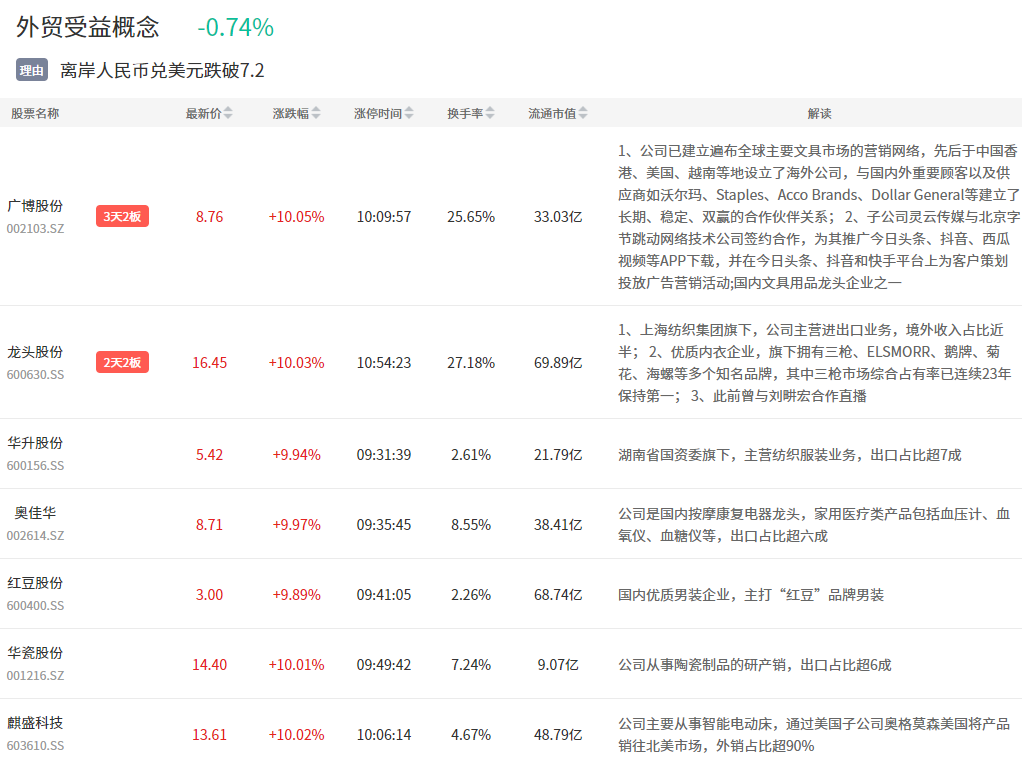Click price 14.40 for 华瓷股份
This screenshot has height=763, width=1022.
tap(209, 665)
